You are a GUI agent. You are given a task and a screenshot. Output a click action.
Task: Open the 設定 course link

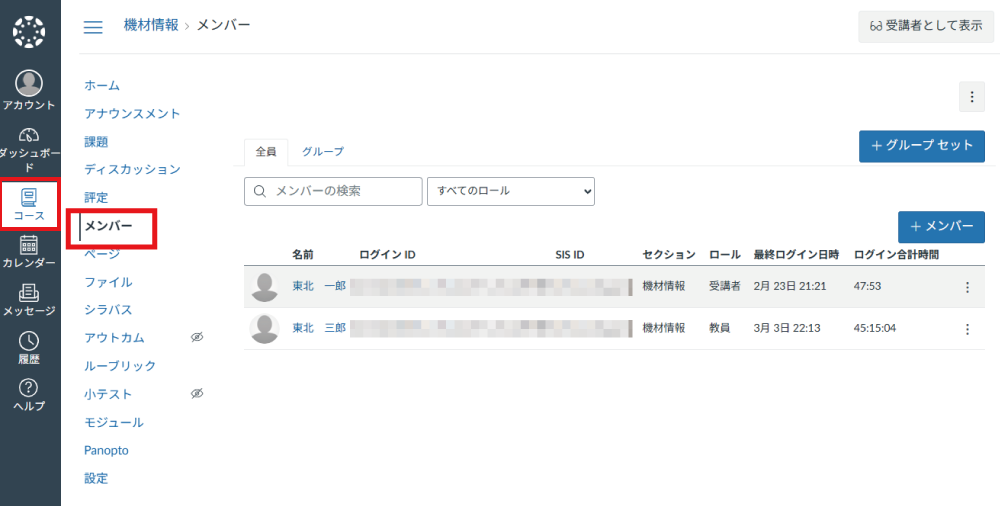tap(96, 478)
